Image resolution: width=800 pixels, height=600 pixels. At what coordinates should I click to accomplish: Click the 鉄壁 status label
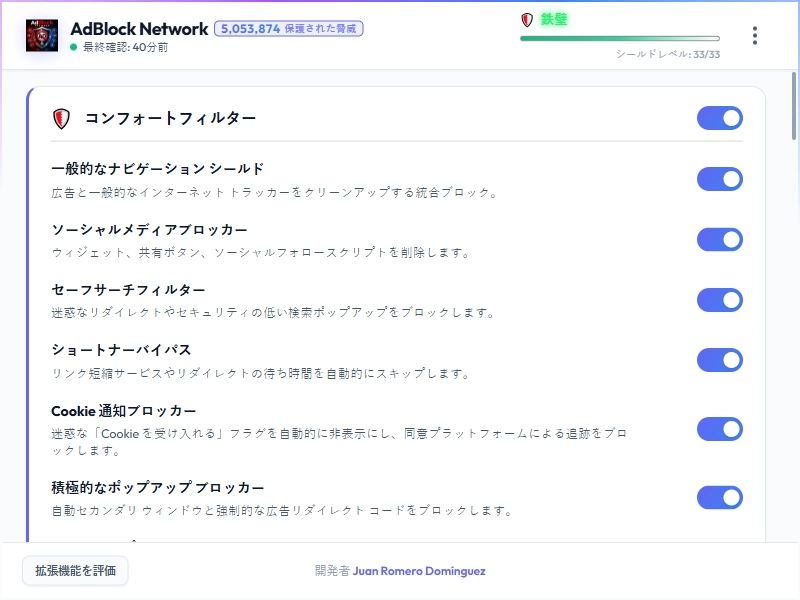click(x=554, y=19)
